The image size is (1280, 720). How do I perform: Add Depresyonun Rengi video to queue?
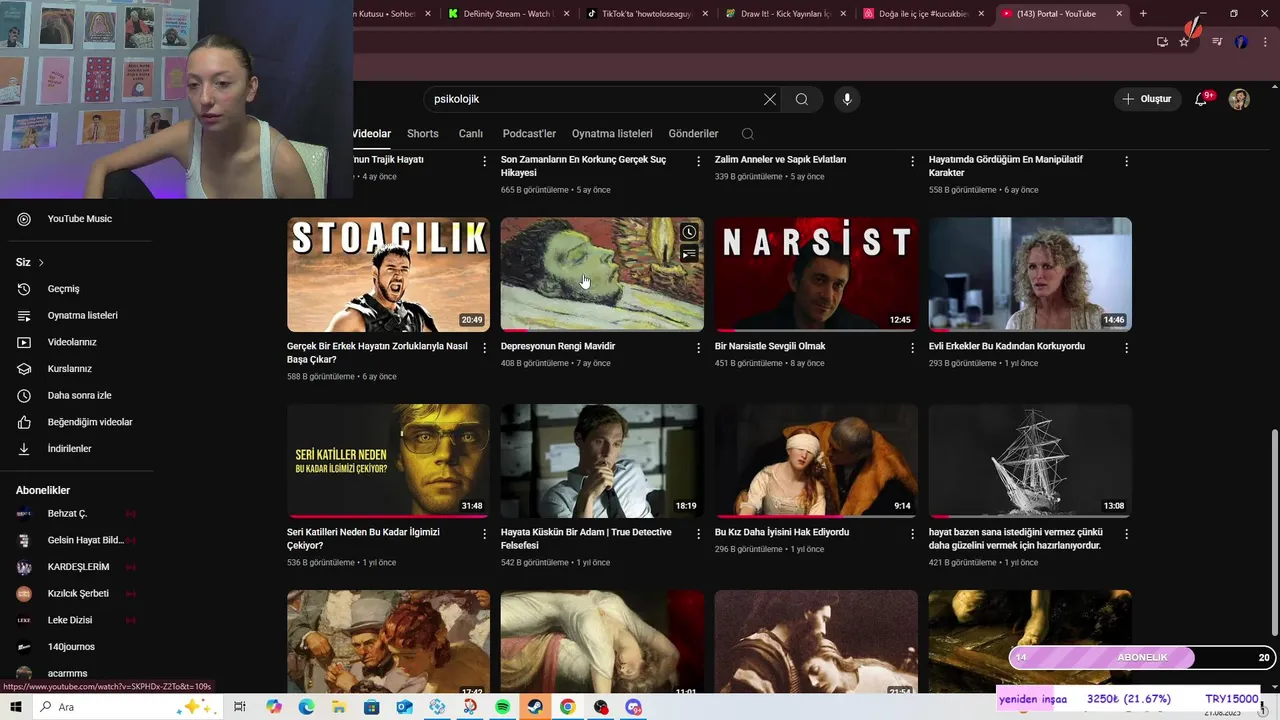pyautogui.click(x=689, y=254)
